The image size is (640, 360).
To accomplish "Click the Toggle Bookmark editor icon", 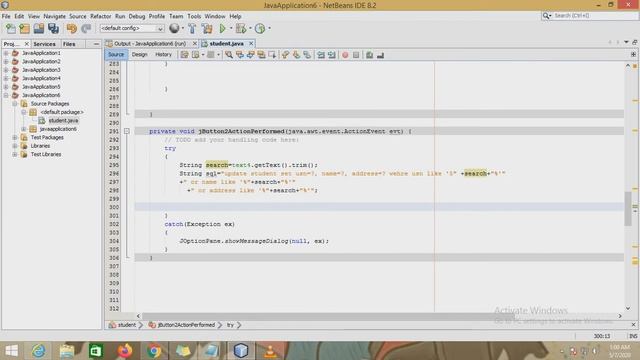I will tap(307, 55).
